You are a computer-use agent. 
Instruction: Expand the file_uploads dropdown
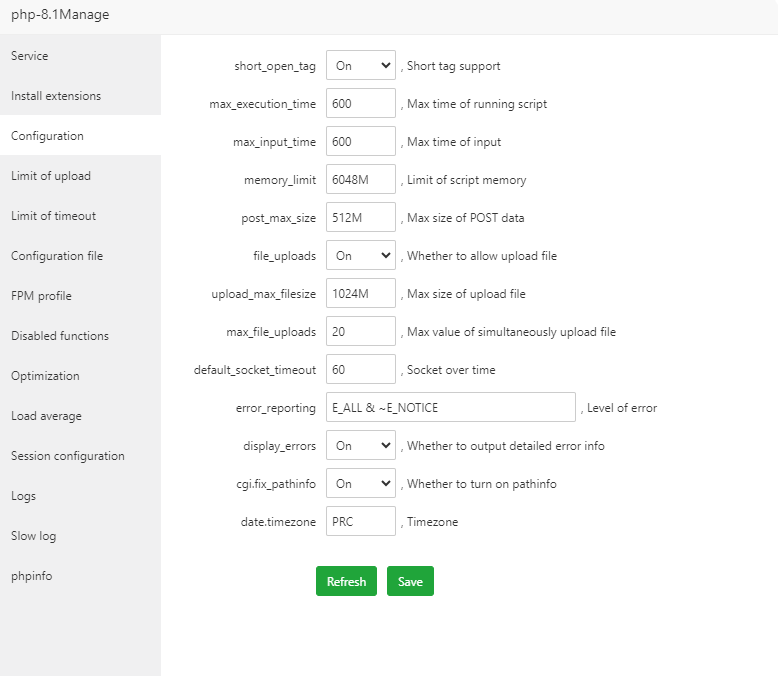pyautogui.click(x=360, y=256)
